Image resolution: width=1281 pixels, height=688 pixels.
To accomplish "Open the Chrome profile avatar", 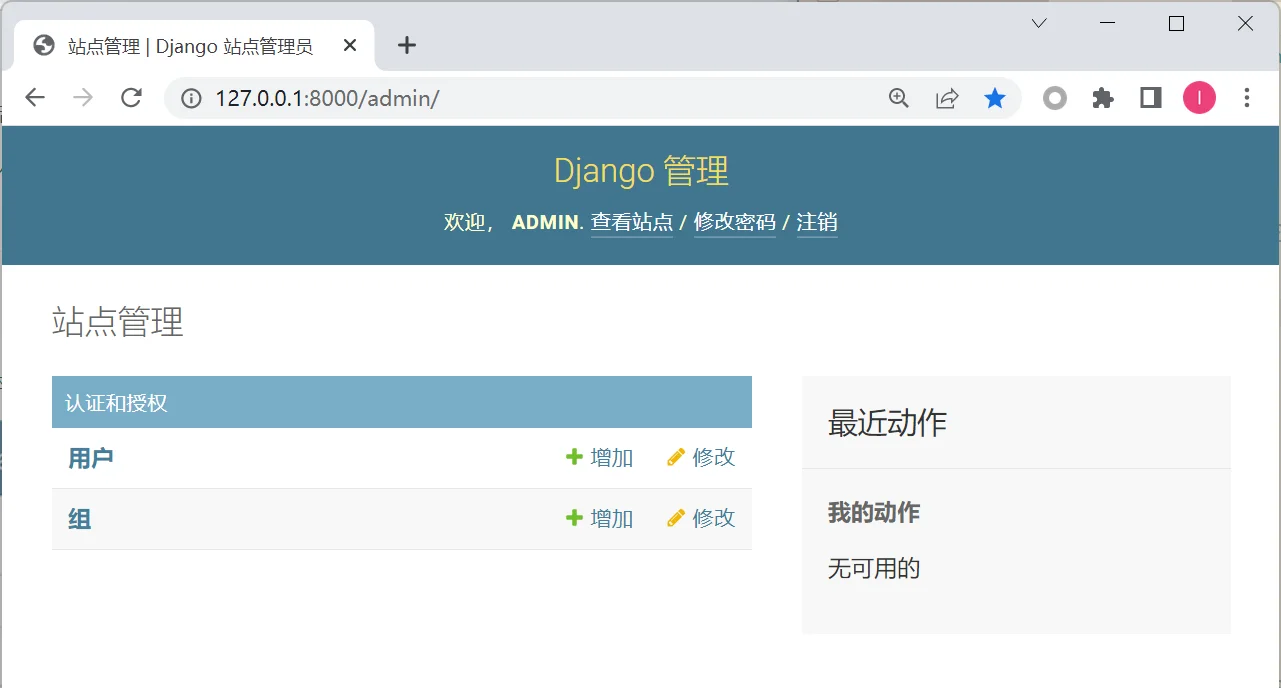I will (1199, 98).
